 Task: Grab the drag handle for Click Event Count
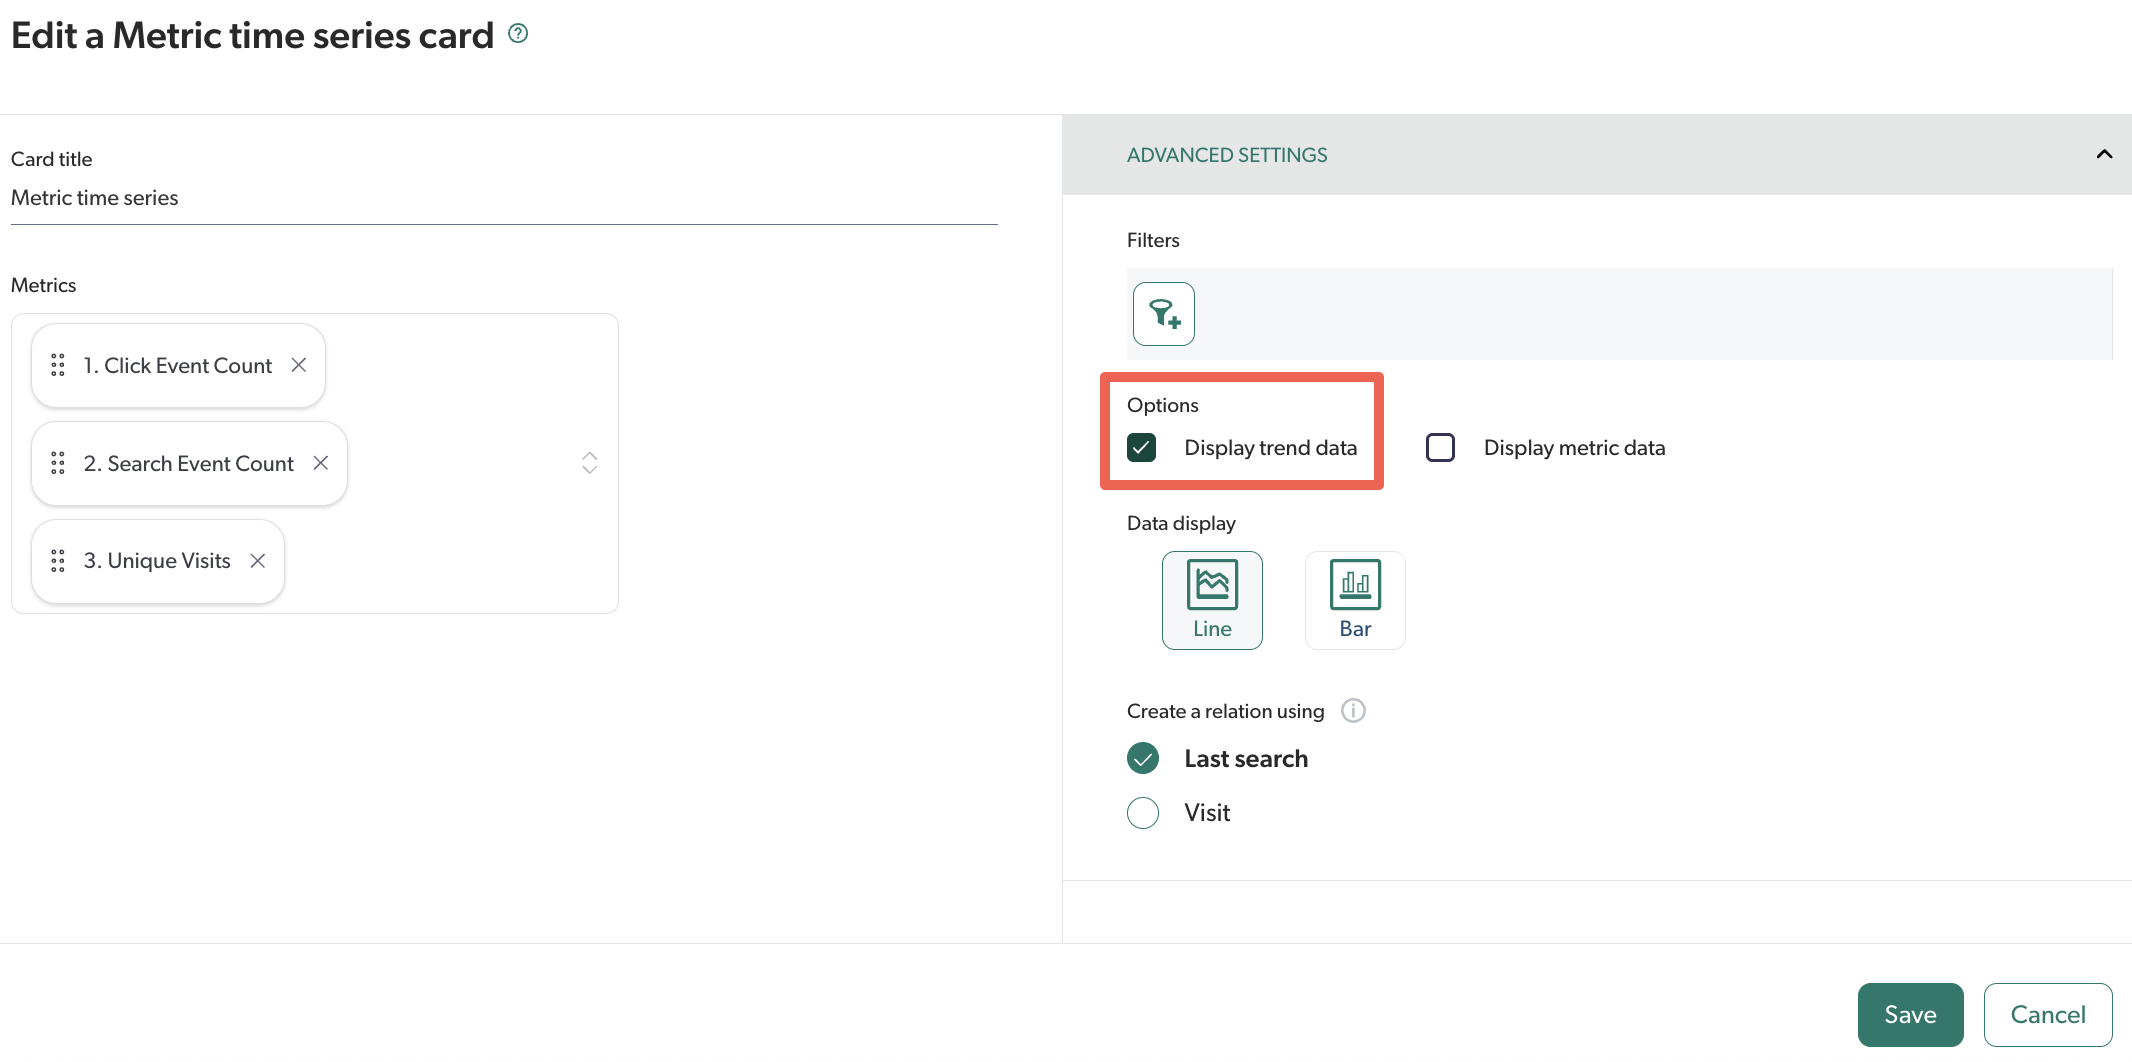(57, 365)
